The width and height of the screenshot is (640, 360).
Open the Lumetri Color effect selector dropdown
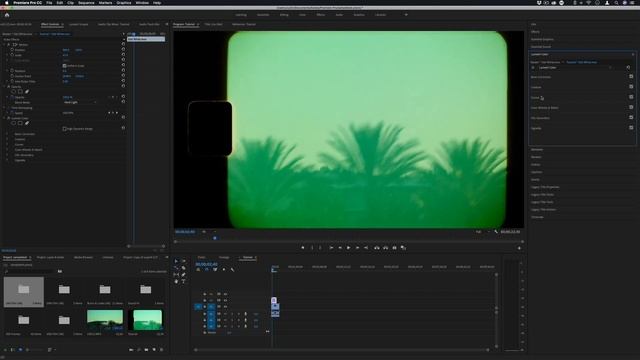point(575,68)
